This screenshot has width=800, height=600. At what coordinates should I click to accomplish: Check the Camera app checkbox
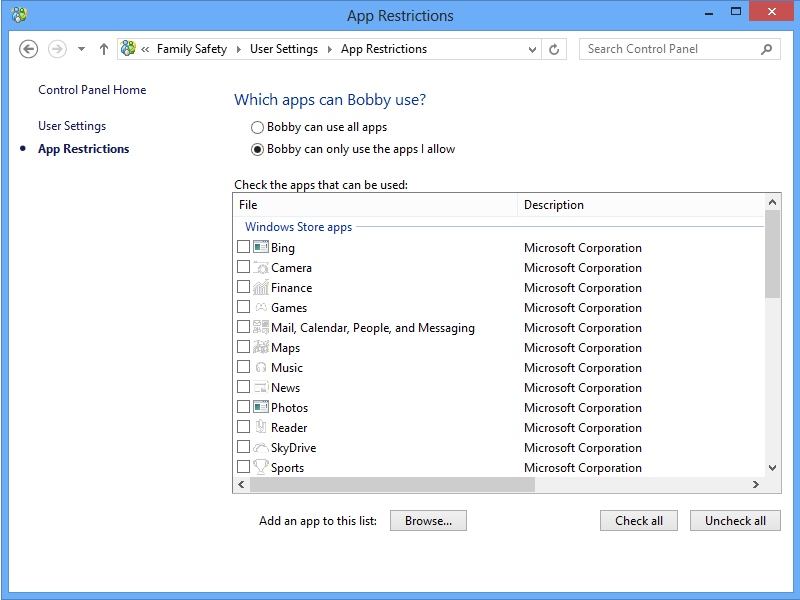coord(243,267)
